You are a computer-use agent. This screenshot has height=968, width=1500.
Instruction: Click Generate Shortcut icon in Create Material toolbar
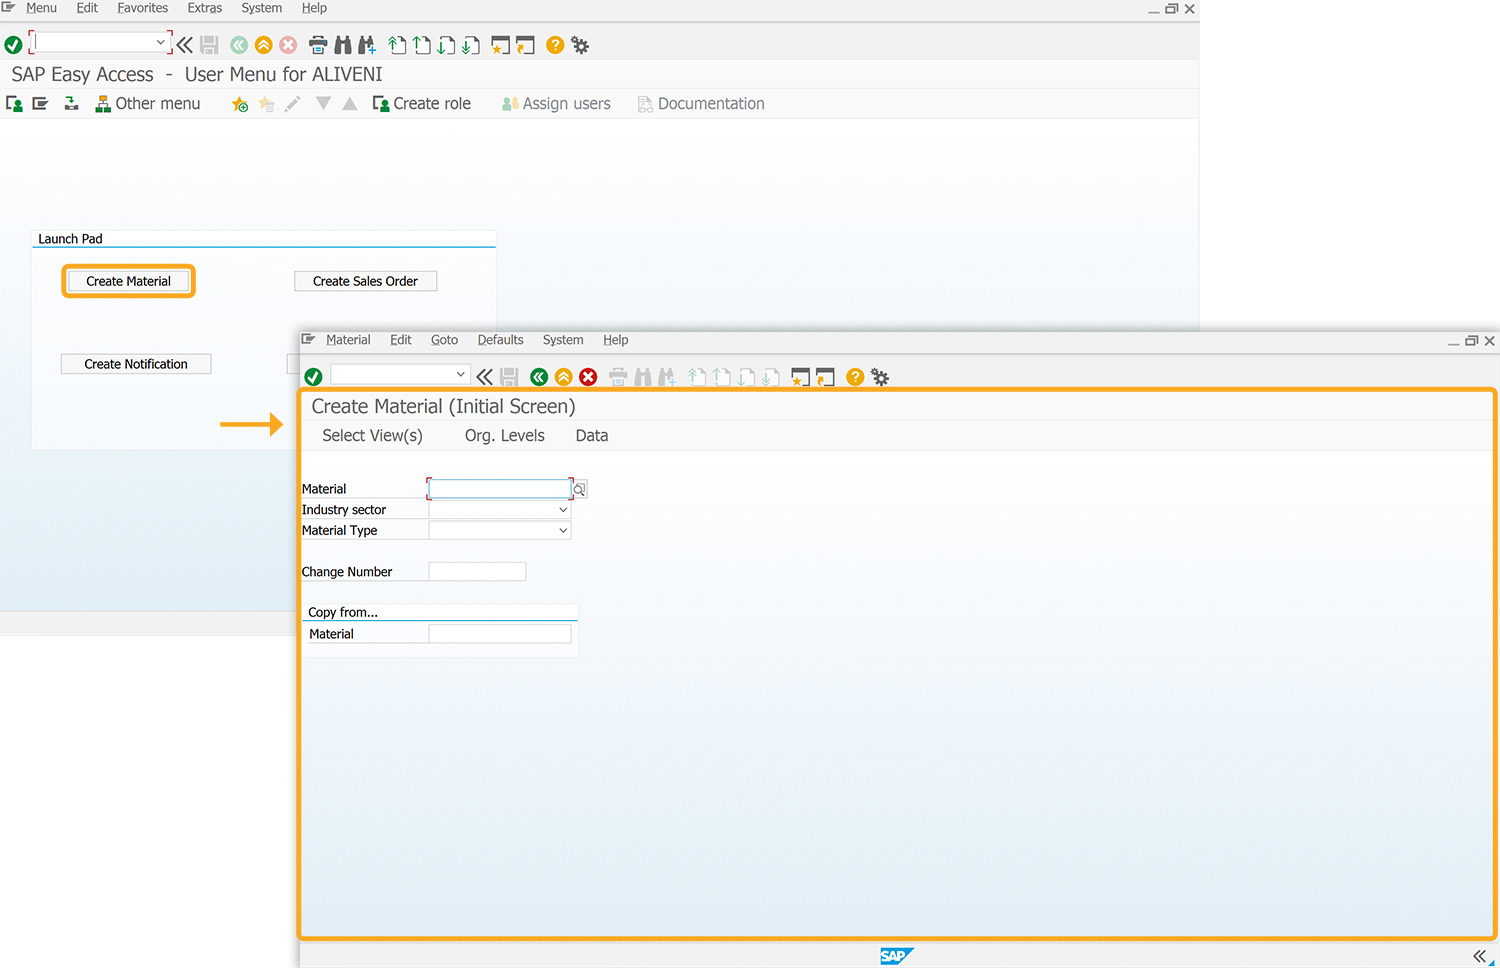click(825, 377)
